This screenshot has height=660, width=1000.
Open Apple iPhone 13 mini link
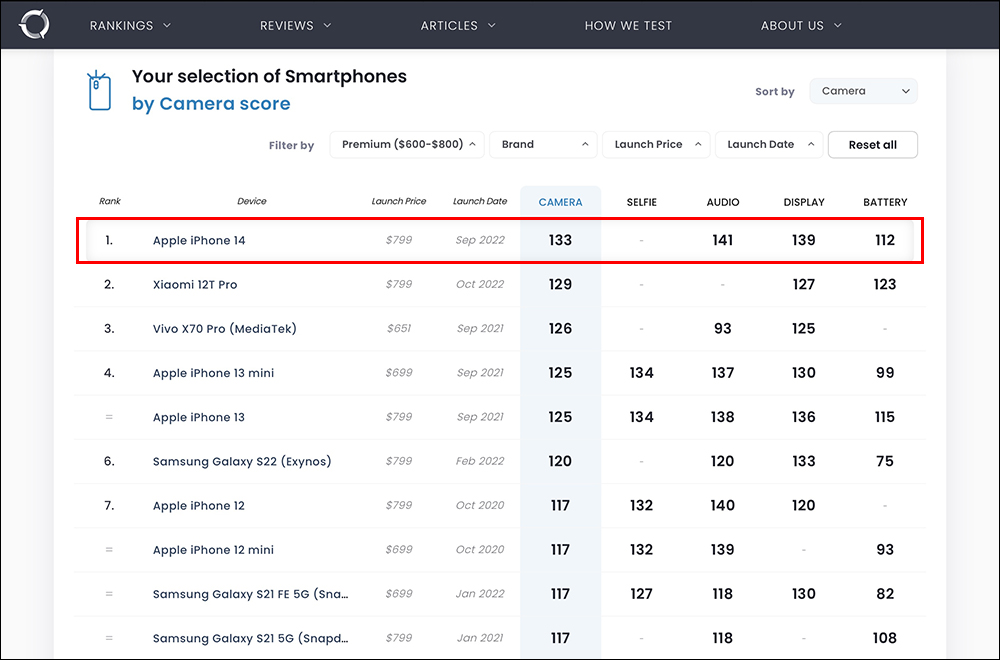tap(213, 373)
